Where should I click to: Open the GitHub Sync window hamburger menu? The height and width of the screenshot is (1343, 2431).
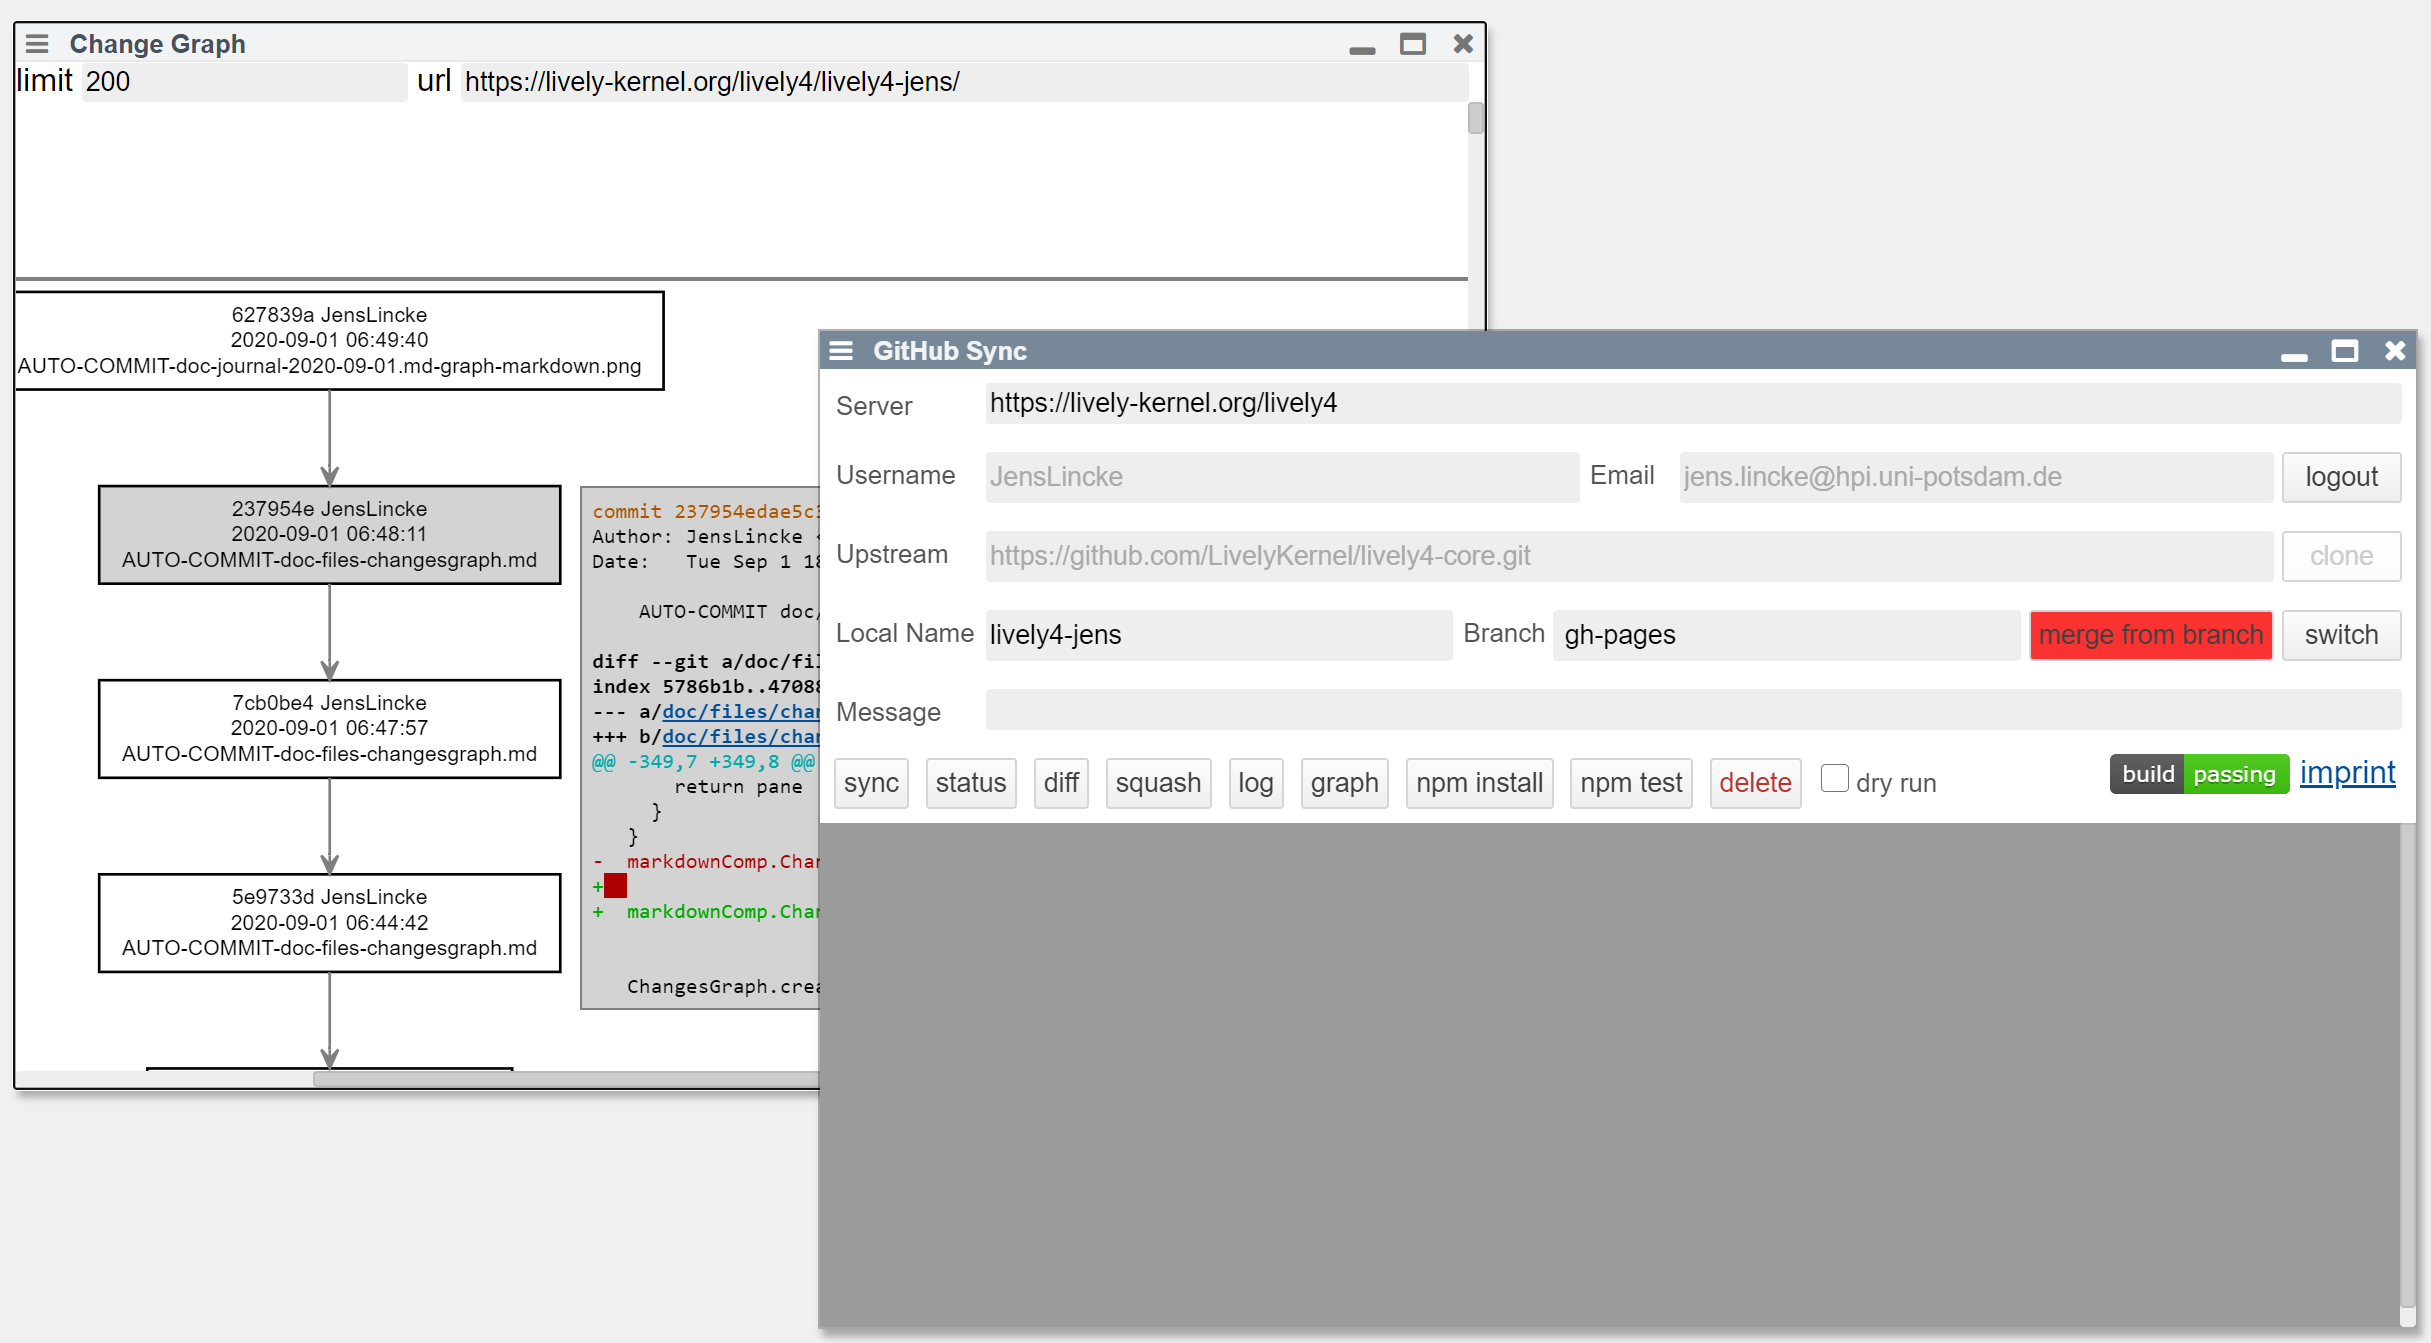coord(841,351)
